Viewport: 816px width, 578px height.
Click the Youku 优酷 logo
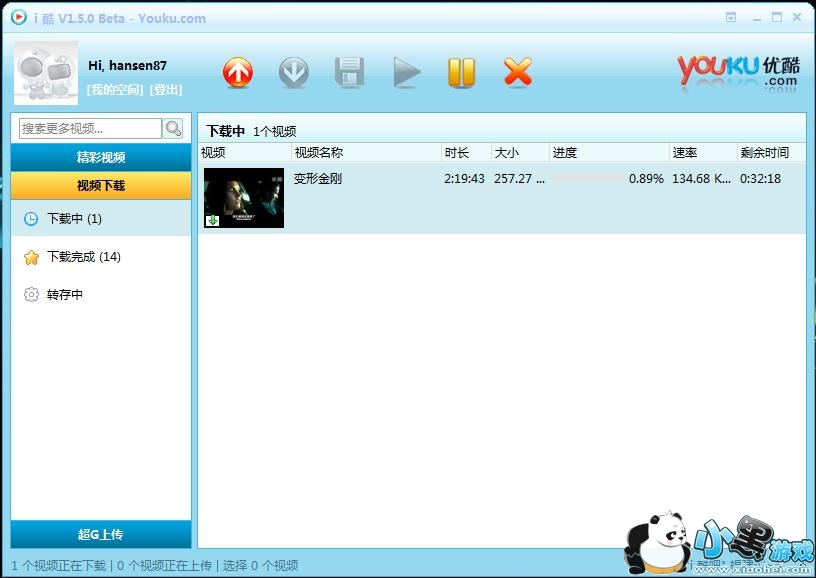pyautogui.click(x=738, y=73)
